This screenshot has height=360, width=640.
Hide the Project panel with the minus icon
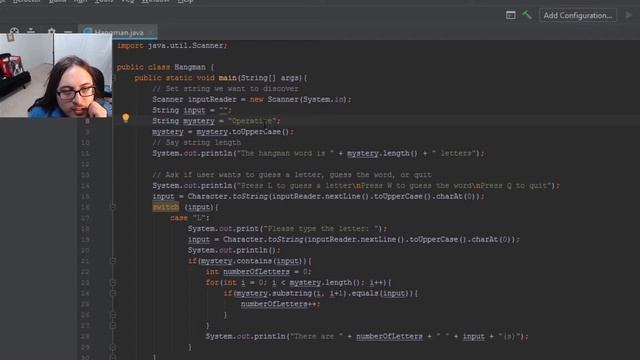click(x=68, y=31)
